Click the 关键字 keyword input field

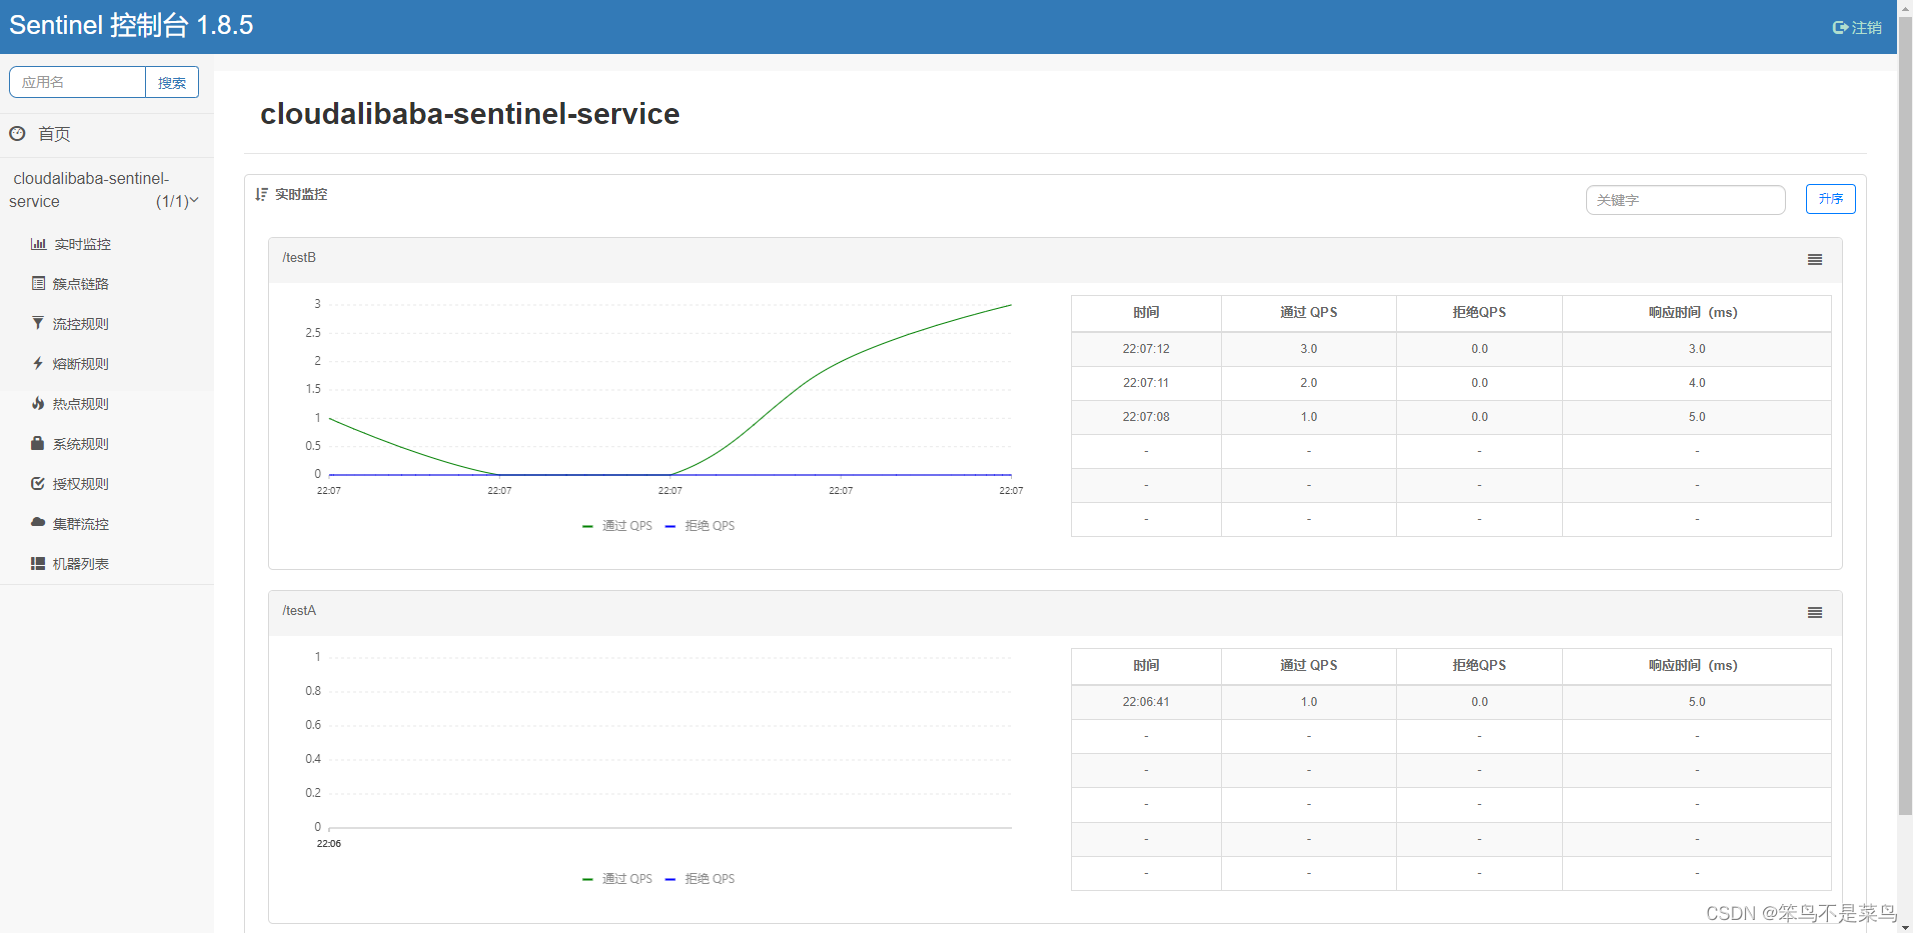coord(1685,200)
